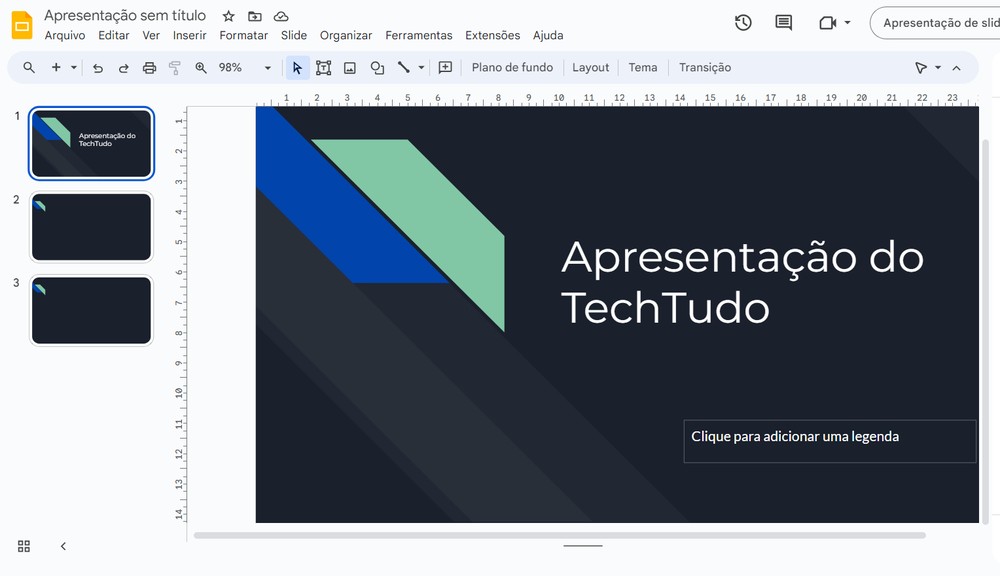Open comment history
The height and width of the screenshot is (576, 1000).
pos(783,22)
